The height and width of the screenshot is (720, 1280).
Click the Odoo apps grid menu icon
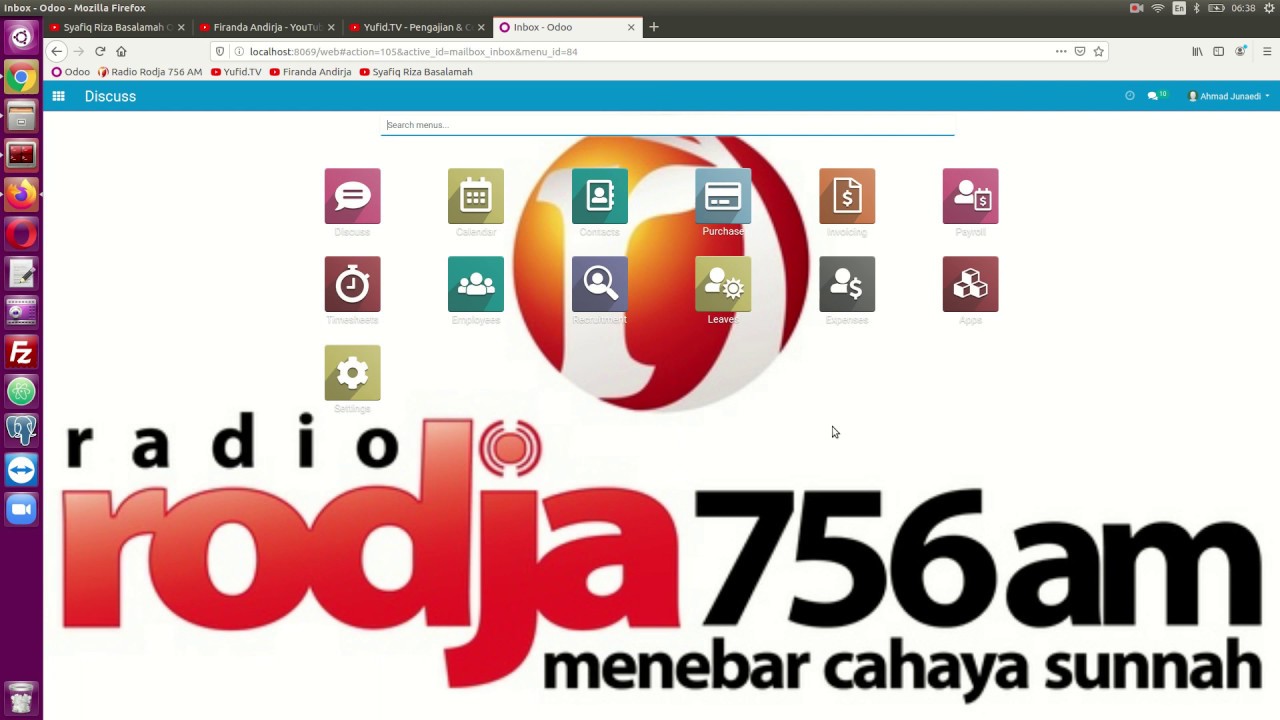click(x=59, y=96)
